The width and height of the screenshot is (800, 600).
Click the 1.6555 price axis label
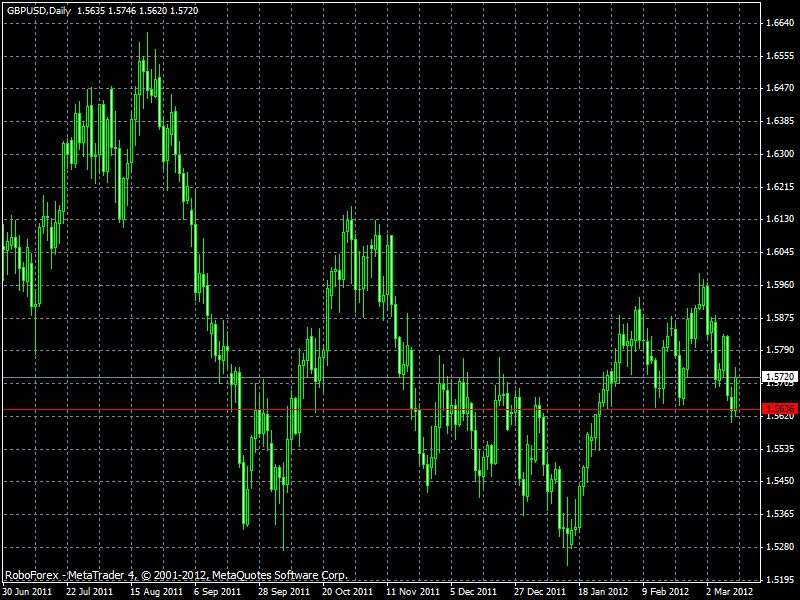pos(780,56)
